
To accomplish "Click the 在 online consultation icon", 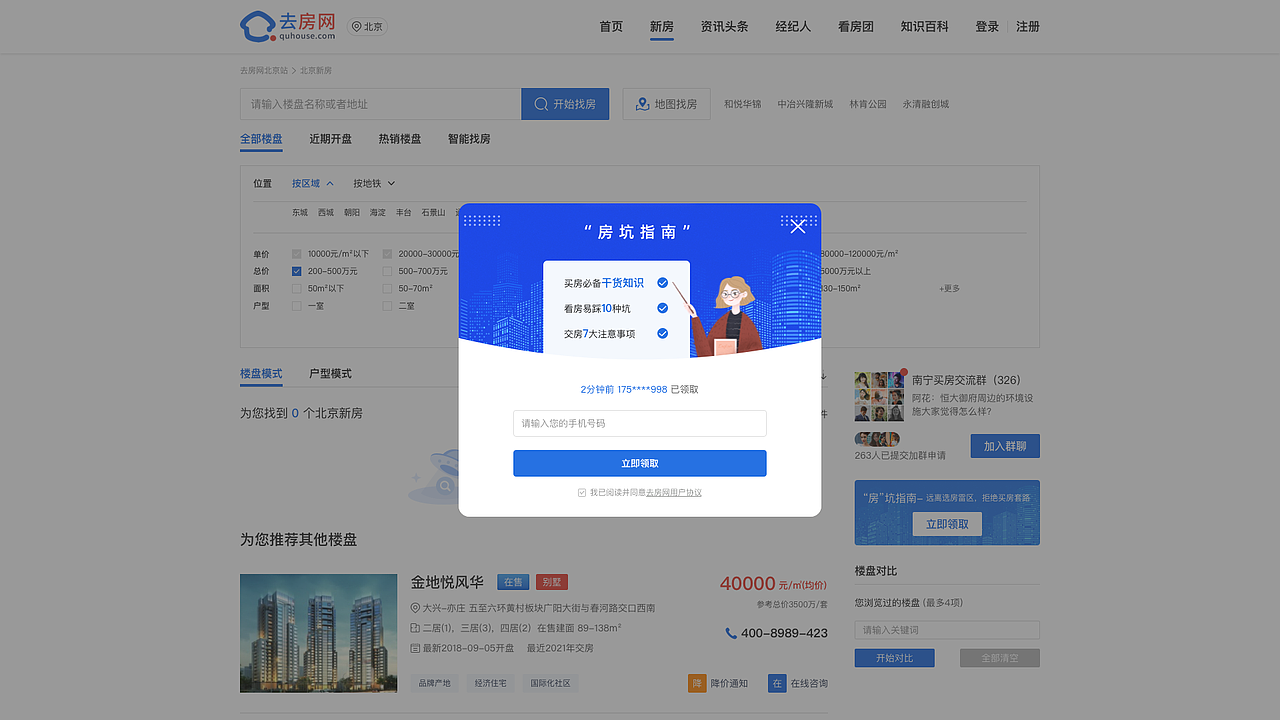I will tap(777, 682).
